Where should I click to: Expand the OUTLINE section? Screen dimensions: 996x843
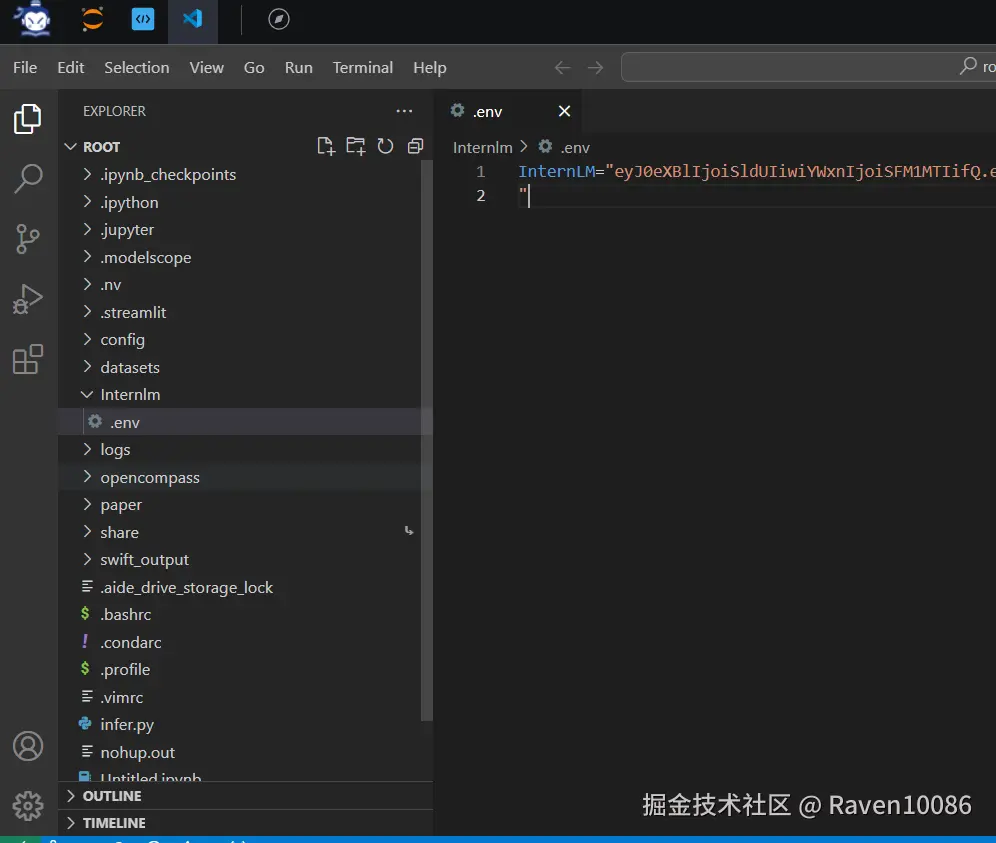tap(111, 796)
